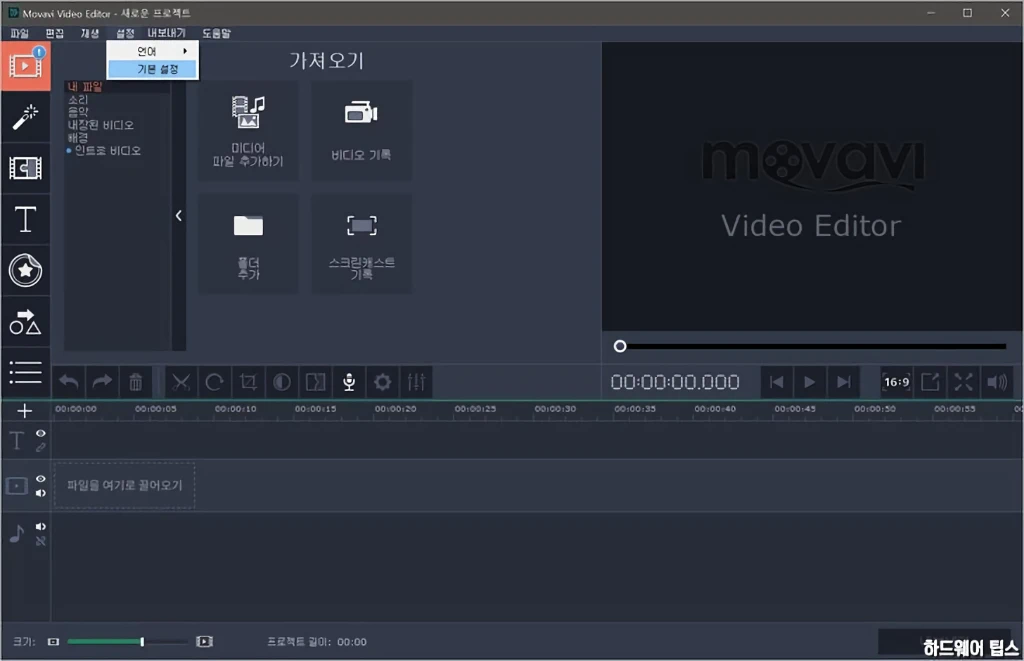Open the 16:9 aspect ratio selector
The height and width of the screenshot is (661, 1024).
point(896,382)
